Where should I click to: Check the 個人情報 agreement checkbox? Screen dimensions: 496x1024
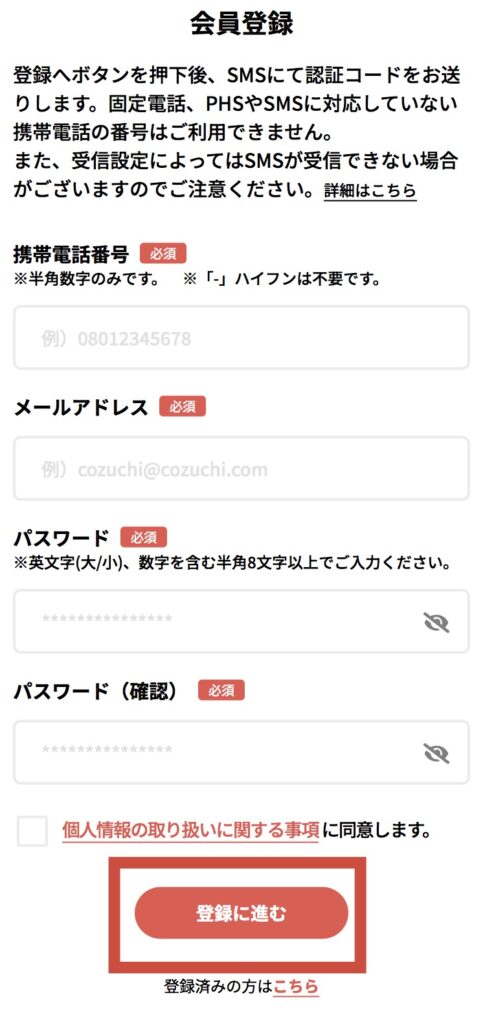coord(32,831)
